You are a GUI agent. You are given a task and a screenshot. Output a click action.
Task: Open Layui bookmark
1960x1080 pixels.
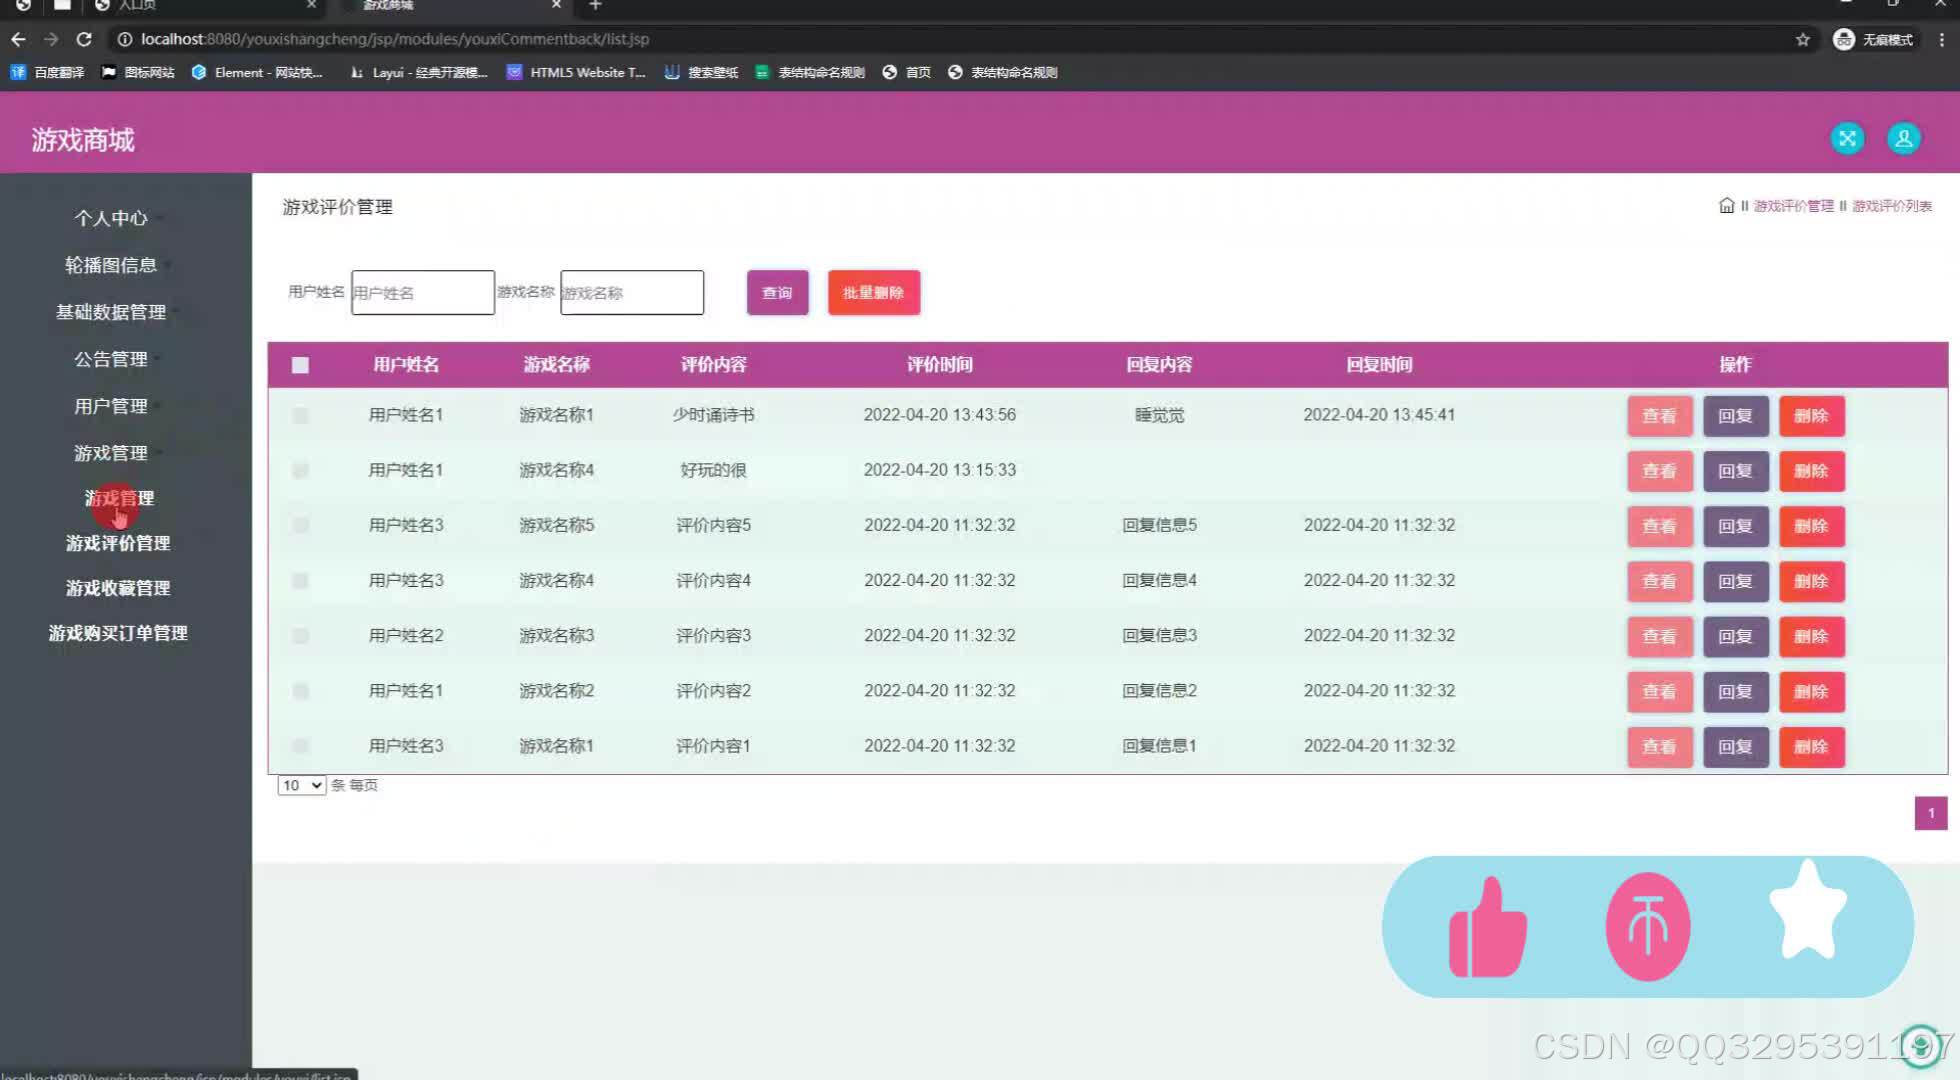click(417, 72)
